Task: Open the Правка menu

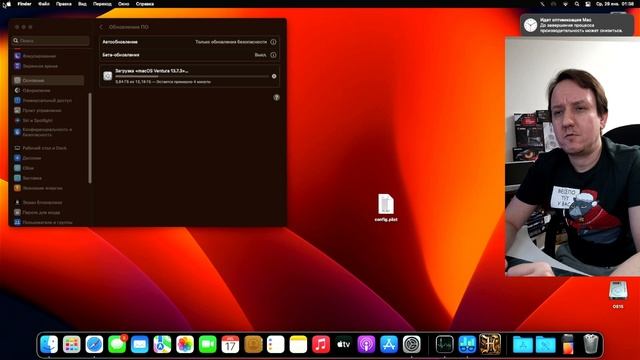Action: [x=64, y=4]
